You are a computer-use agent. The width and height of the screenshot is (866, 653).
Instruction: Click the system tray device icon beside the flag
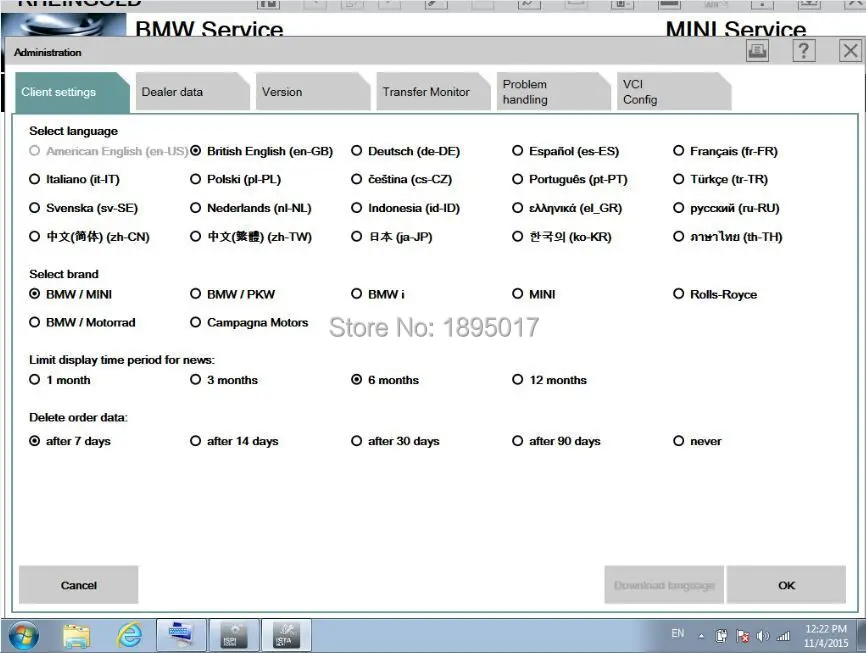721,636
